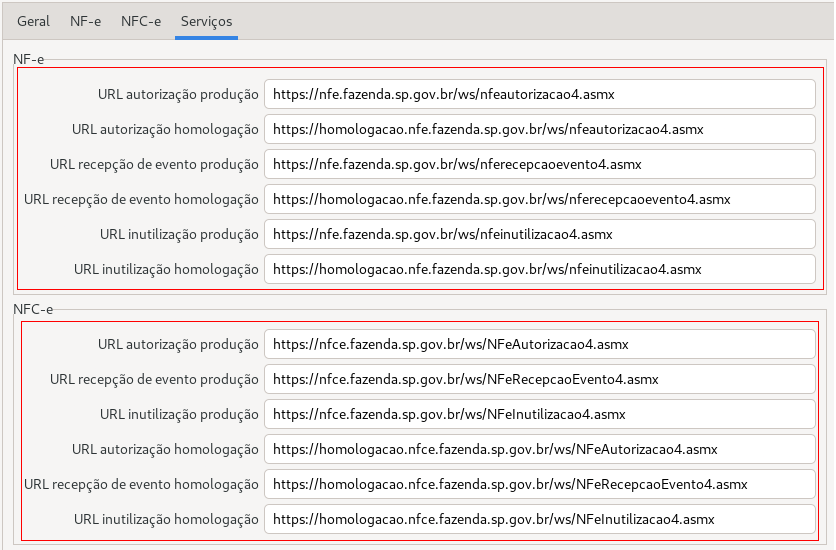Select the Serviços tab
The width and height of the screenshot is (836, 550).
point(206,20)
